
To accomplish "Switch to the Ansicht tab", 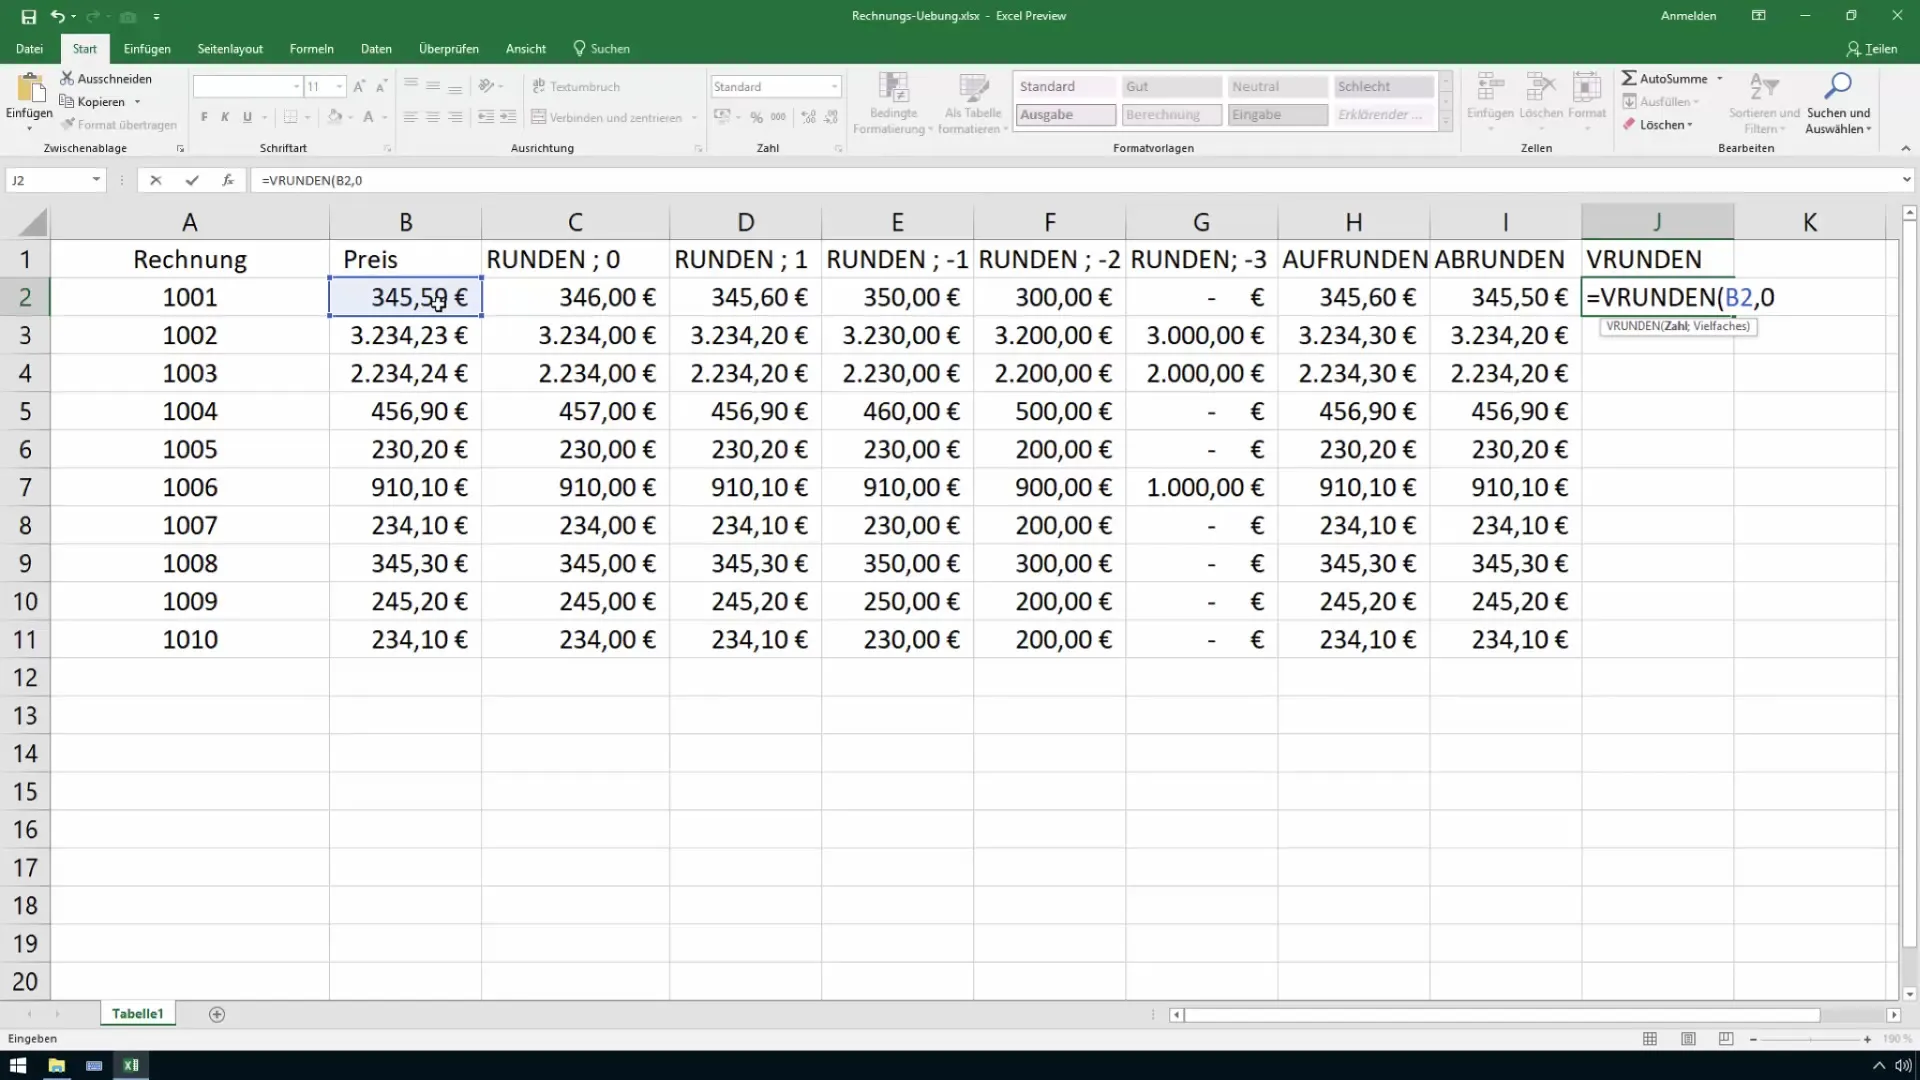I will [x=526, y=48].
